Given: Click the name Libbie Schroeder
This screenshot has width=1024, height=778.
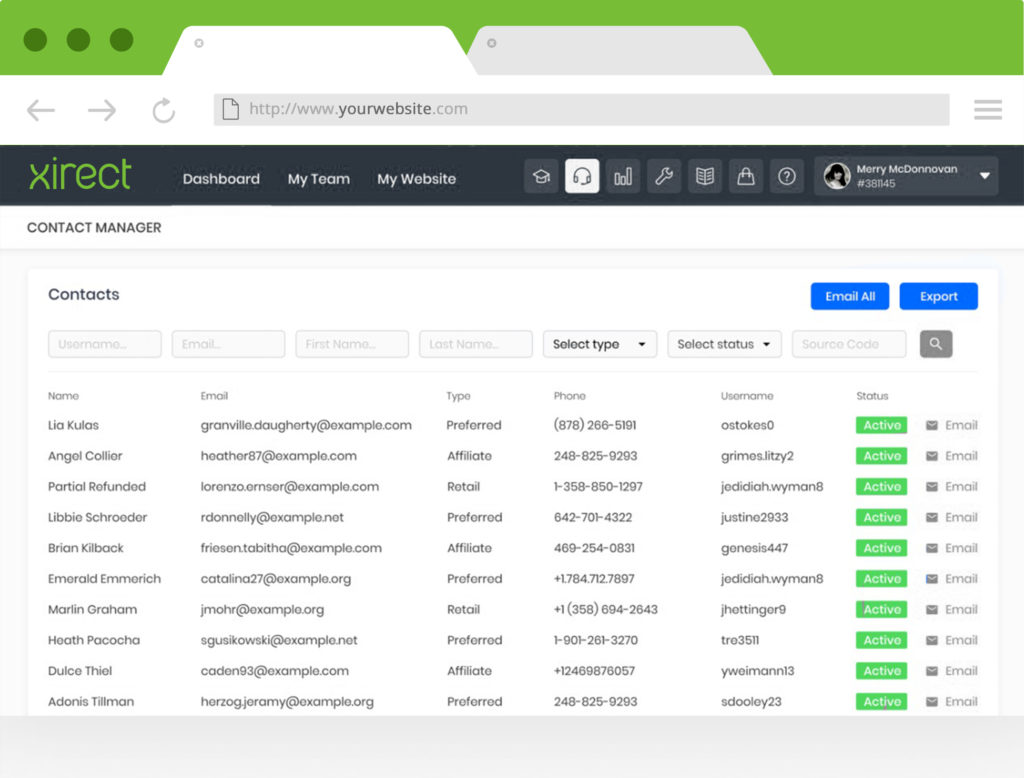Looking at the screenshot, I should [97, 517].
